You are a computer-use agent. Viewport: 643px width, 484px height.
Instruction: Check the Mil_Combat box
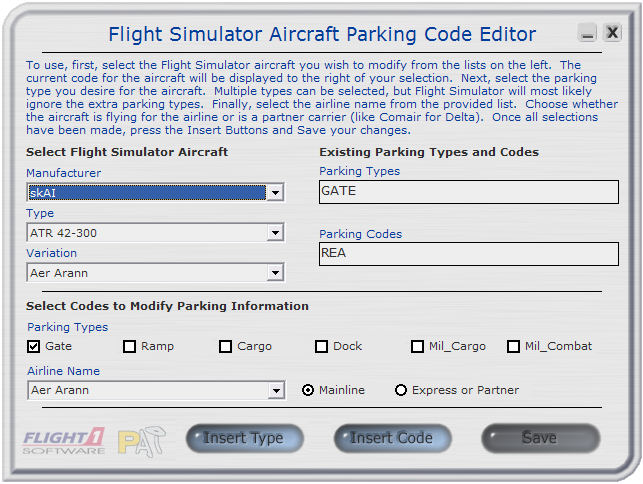tap(513, 347)
